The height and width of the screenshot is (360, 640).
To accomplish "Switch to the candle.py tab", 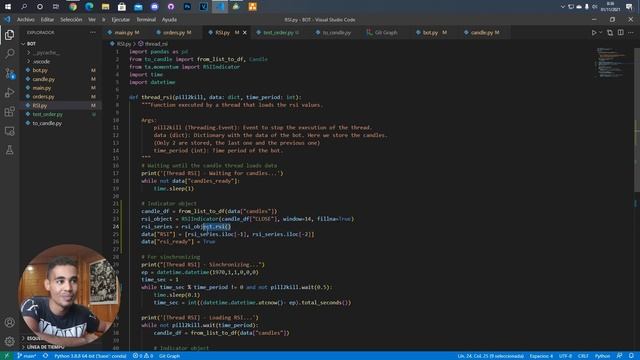I will [484, 33].
